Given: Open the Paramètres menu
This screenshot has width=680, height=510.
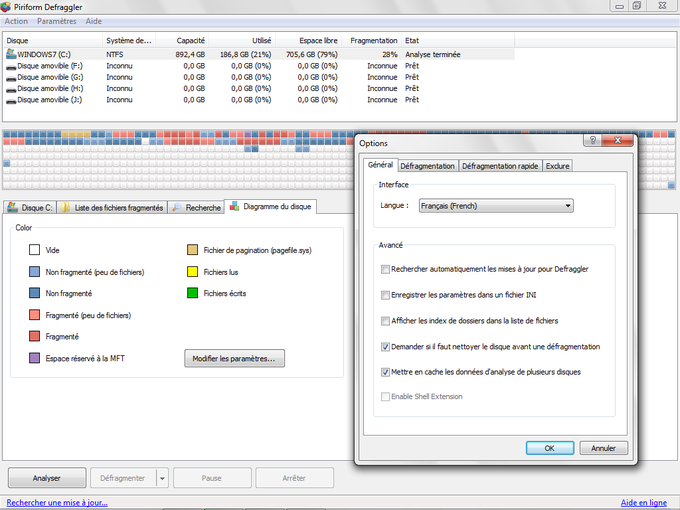Looking at the screenshot, I should 56,21.
